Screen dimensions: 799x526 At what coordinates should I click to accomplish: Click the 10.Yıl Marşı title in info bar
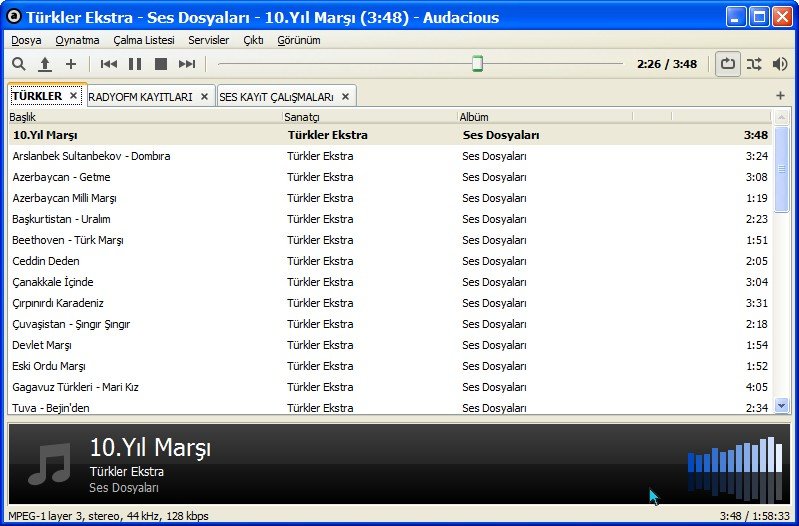point(150,448)
